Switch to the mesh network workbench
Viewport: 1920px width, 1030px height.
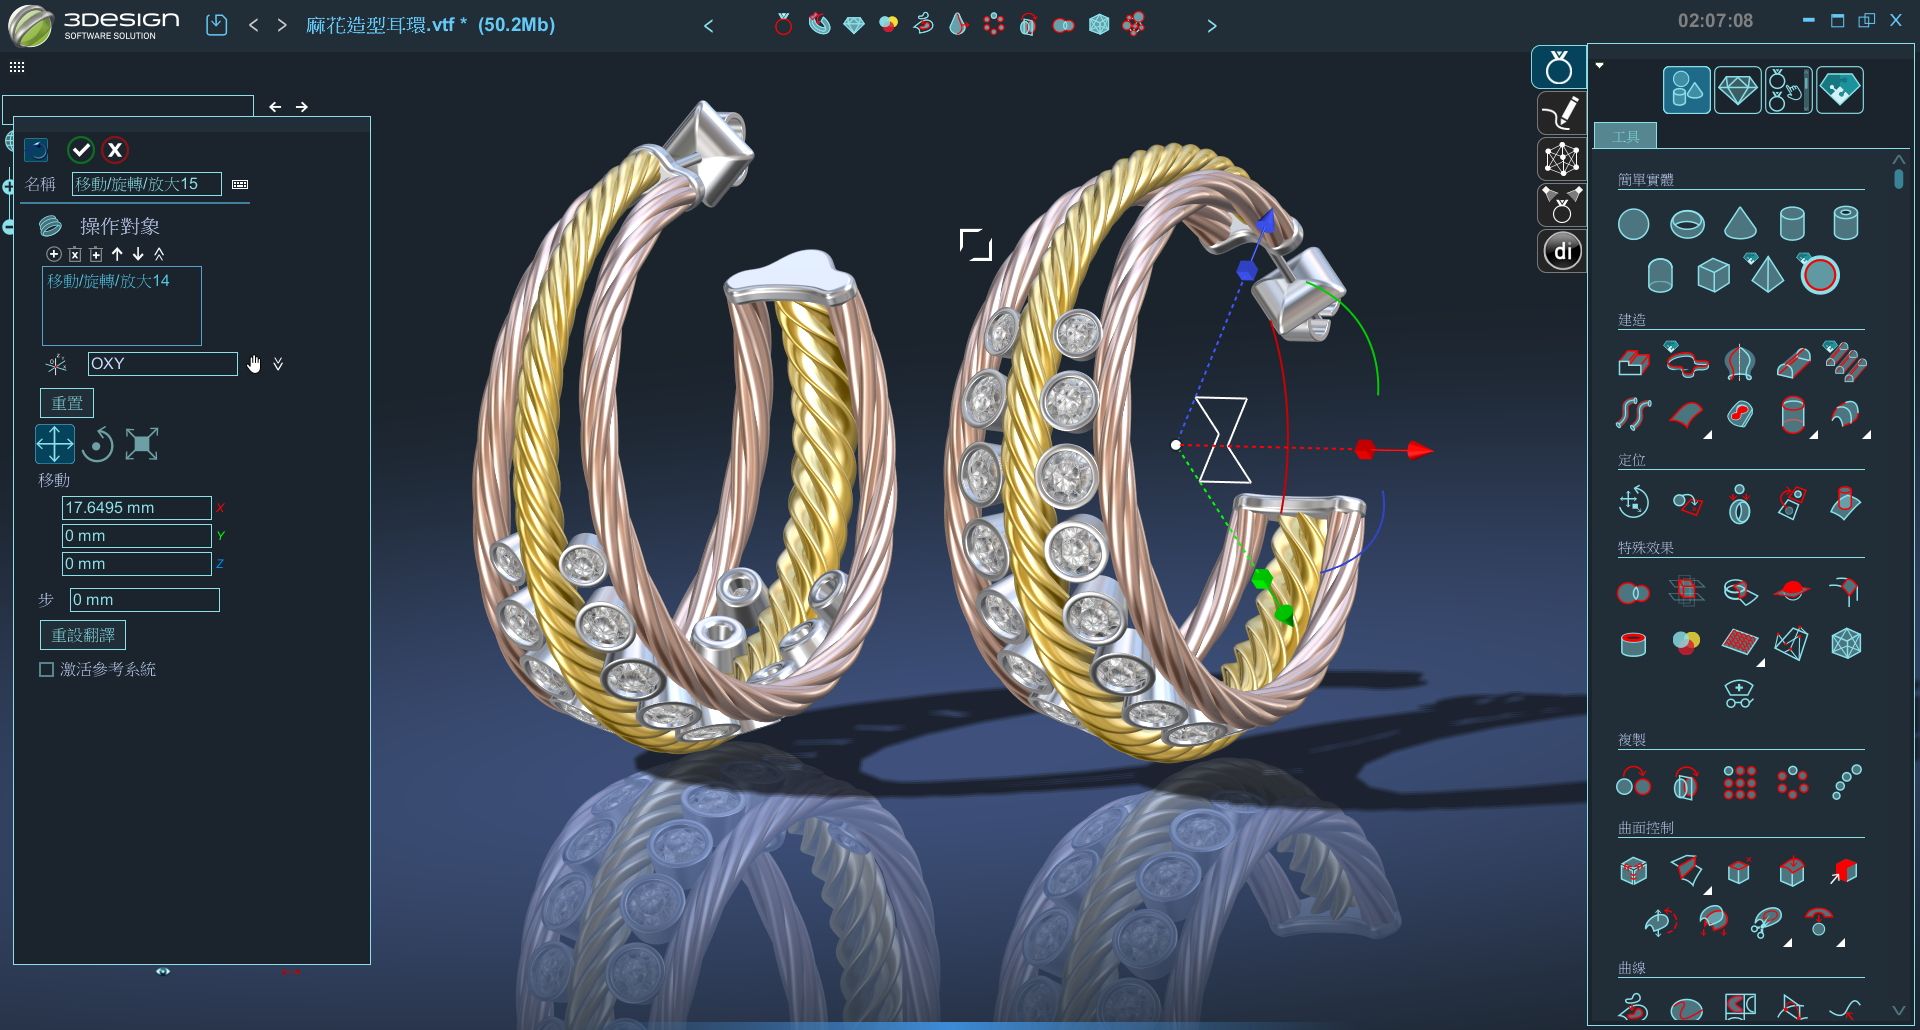point(1561,159)
